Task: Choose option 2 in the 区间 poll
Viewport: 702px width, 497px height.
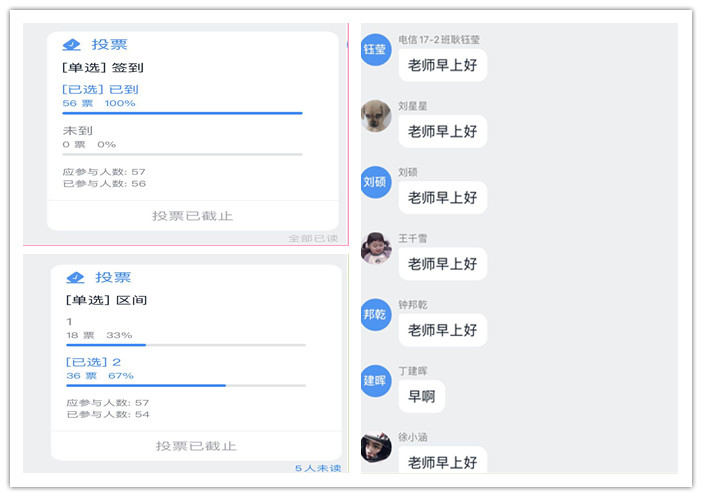Action: click(x=93, y=362)
